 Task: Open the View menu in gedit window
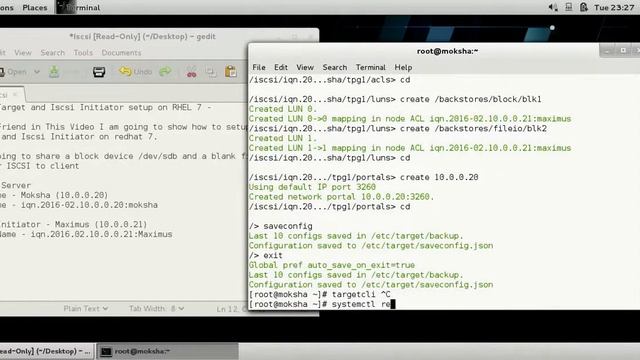point(23,53)
